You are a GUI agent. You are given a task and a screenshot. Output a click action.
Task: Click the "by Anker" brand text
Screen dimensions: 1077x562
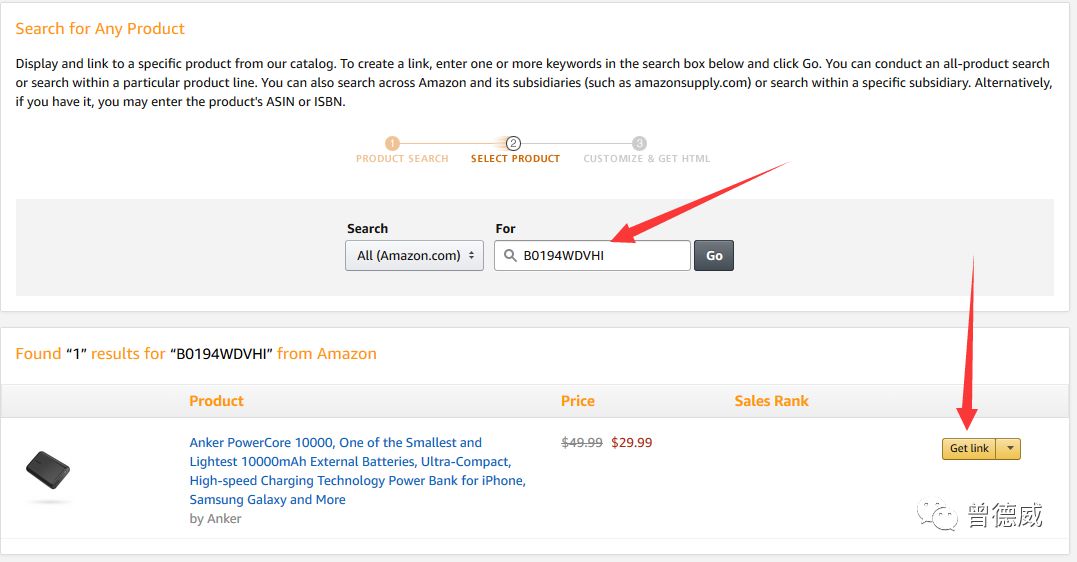215,519
